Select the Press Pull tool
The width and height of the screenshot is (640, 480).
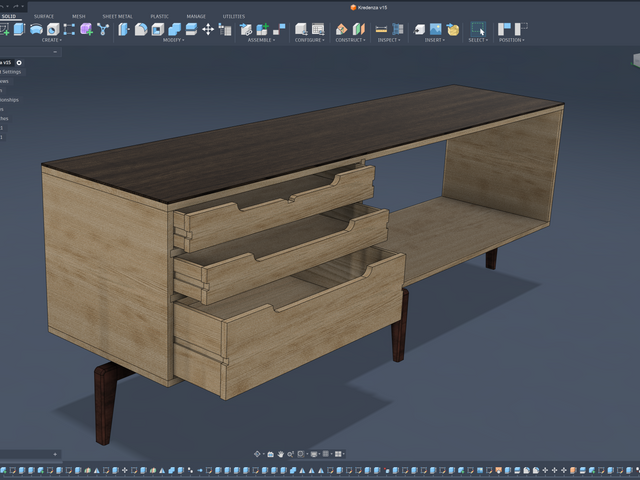point(124,29)
